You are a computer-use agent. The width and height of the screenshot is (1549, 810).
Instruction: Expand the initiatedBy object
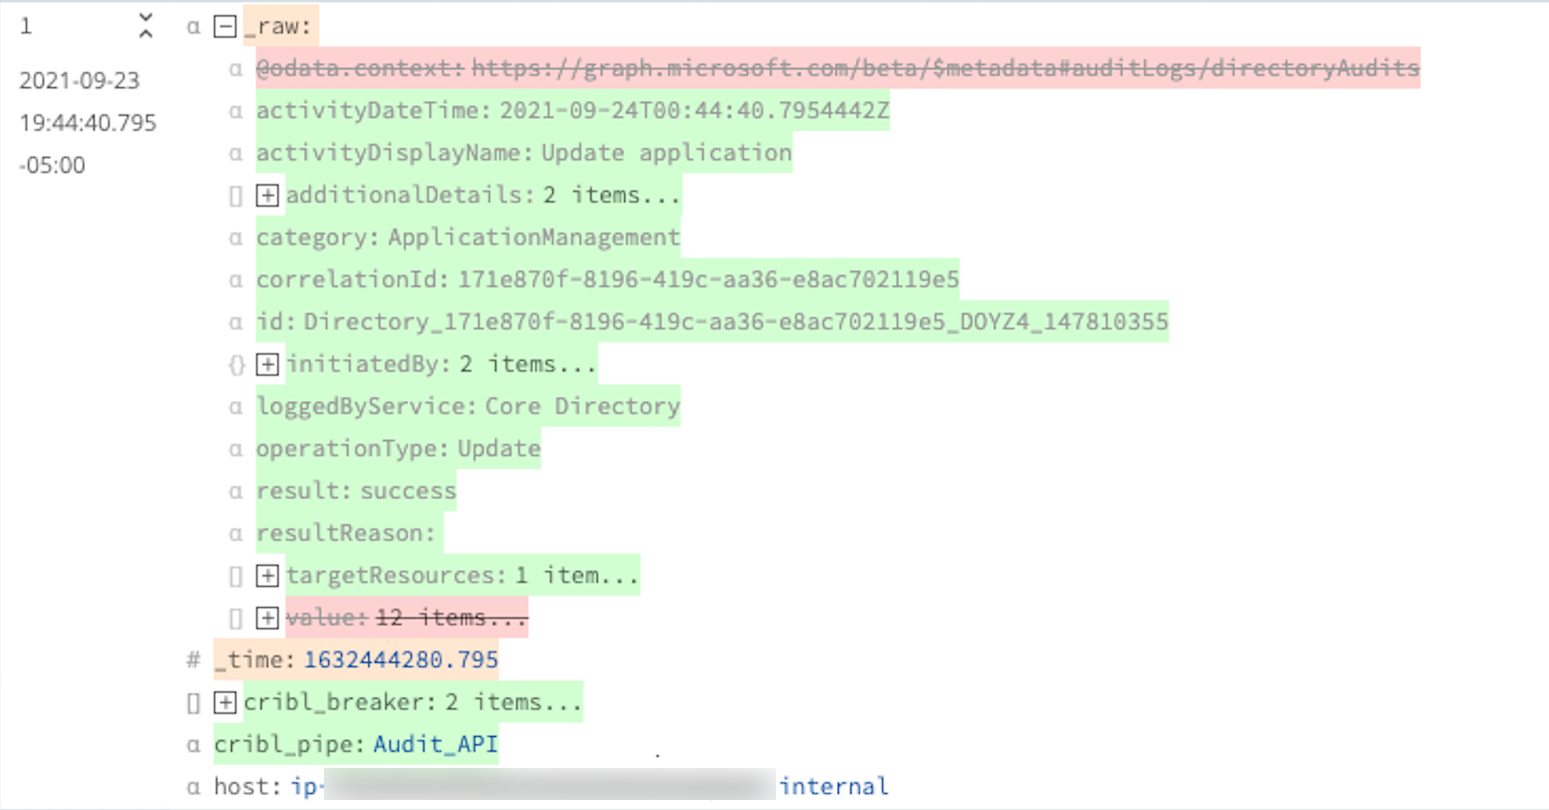[267, 364]
